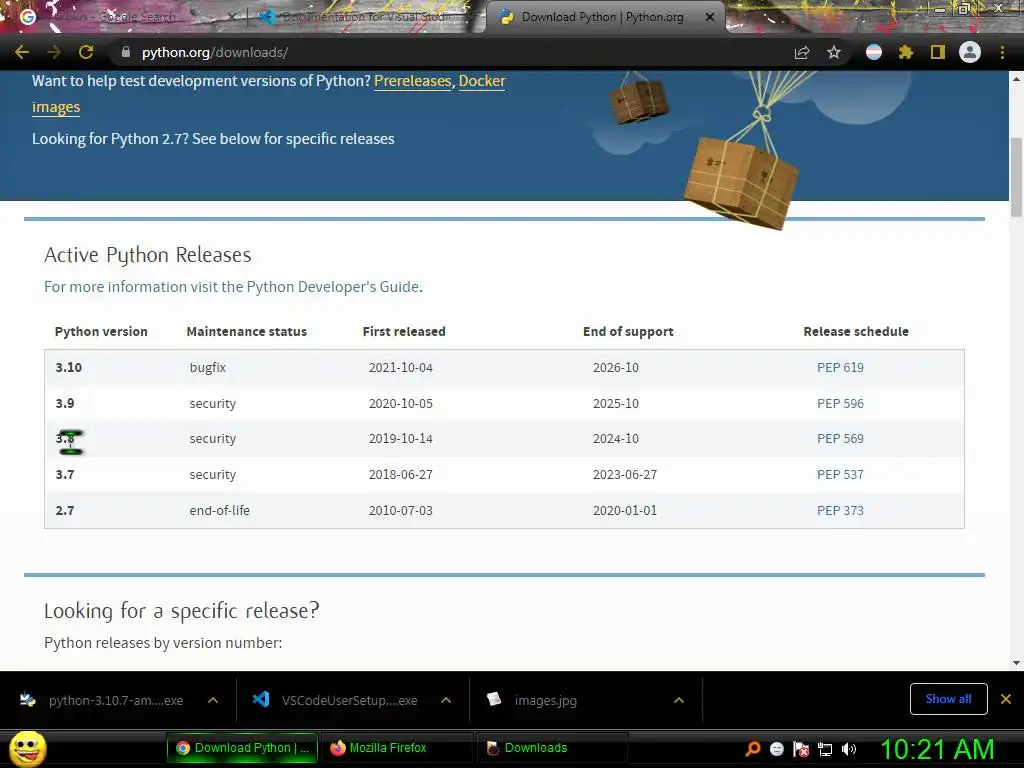Select Download Python taskbar item
The height and width of the screenshot is (768, 1024).
242,748
